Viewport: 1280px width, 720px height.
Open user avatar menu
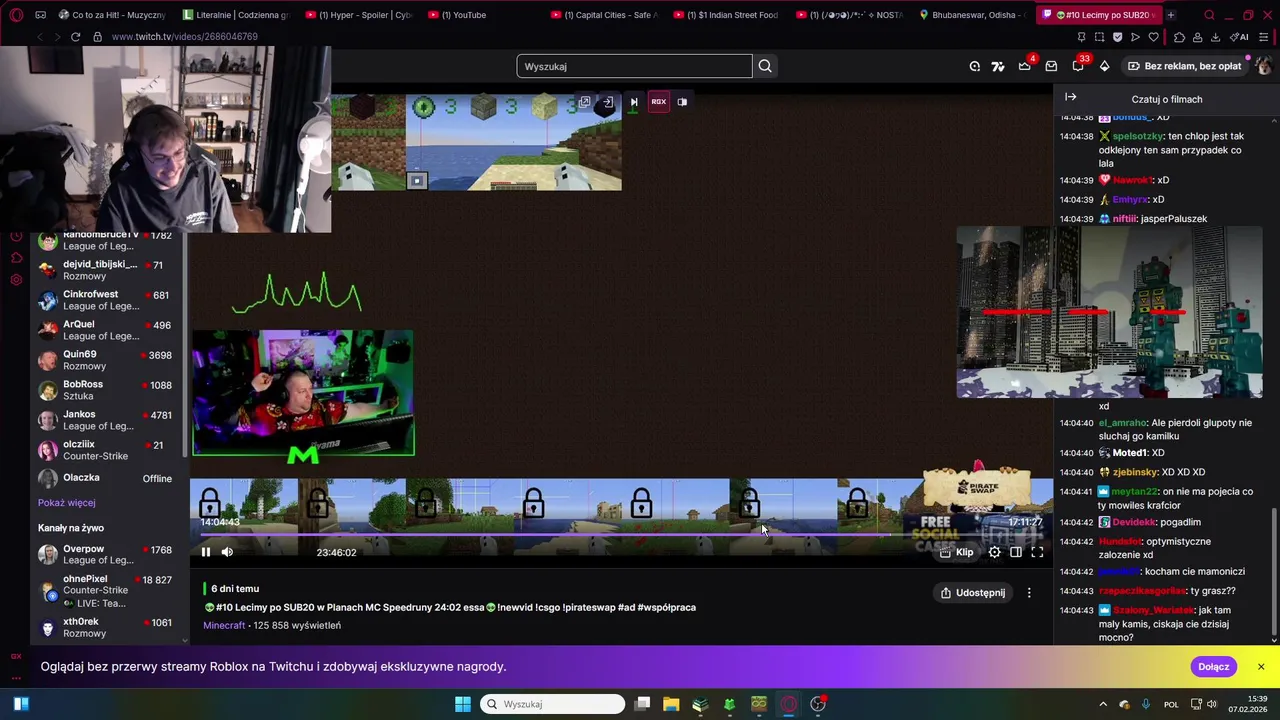(x=1263, y=66)
